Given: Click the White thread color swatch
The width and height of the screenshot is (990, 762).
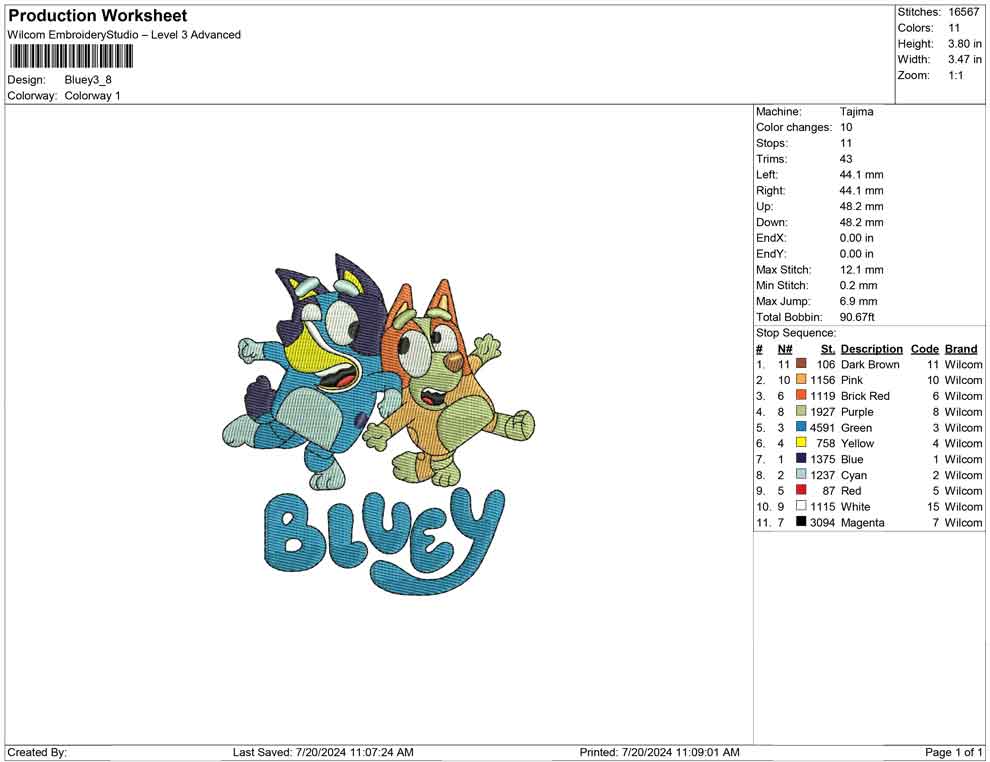Looking at the screenshot, I should click(801, 506).
